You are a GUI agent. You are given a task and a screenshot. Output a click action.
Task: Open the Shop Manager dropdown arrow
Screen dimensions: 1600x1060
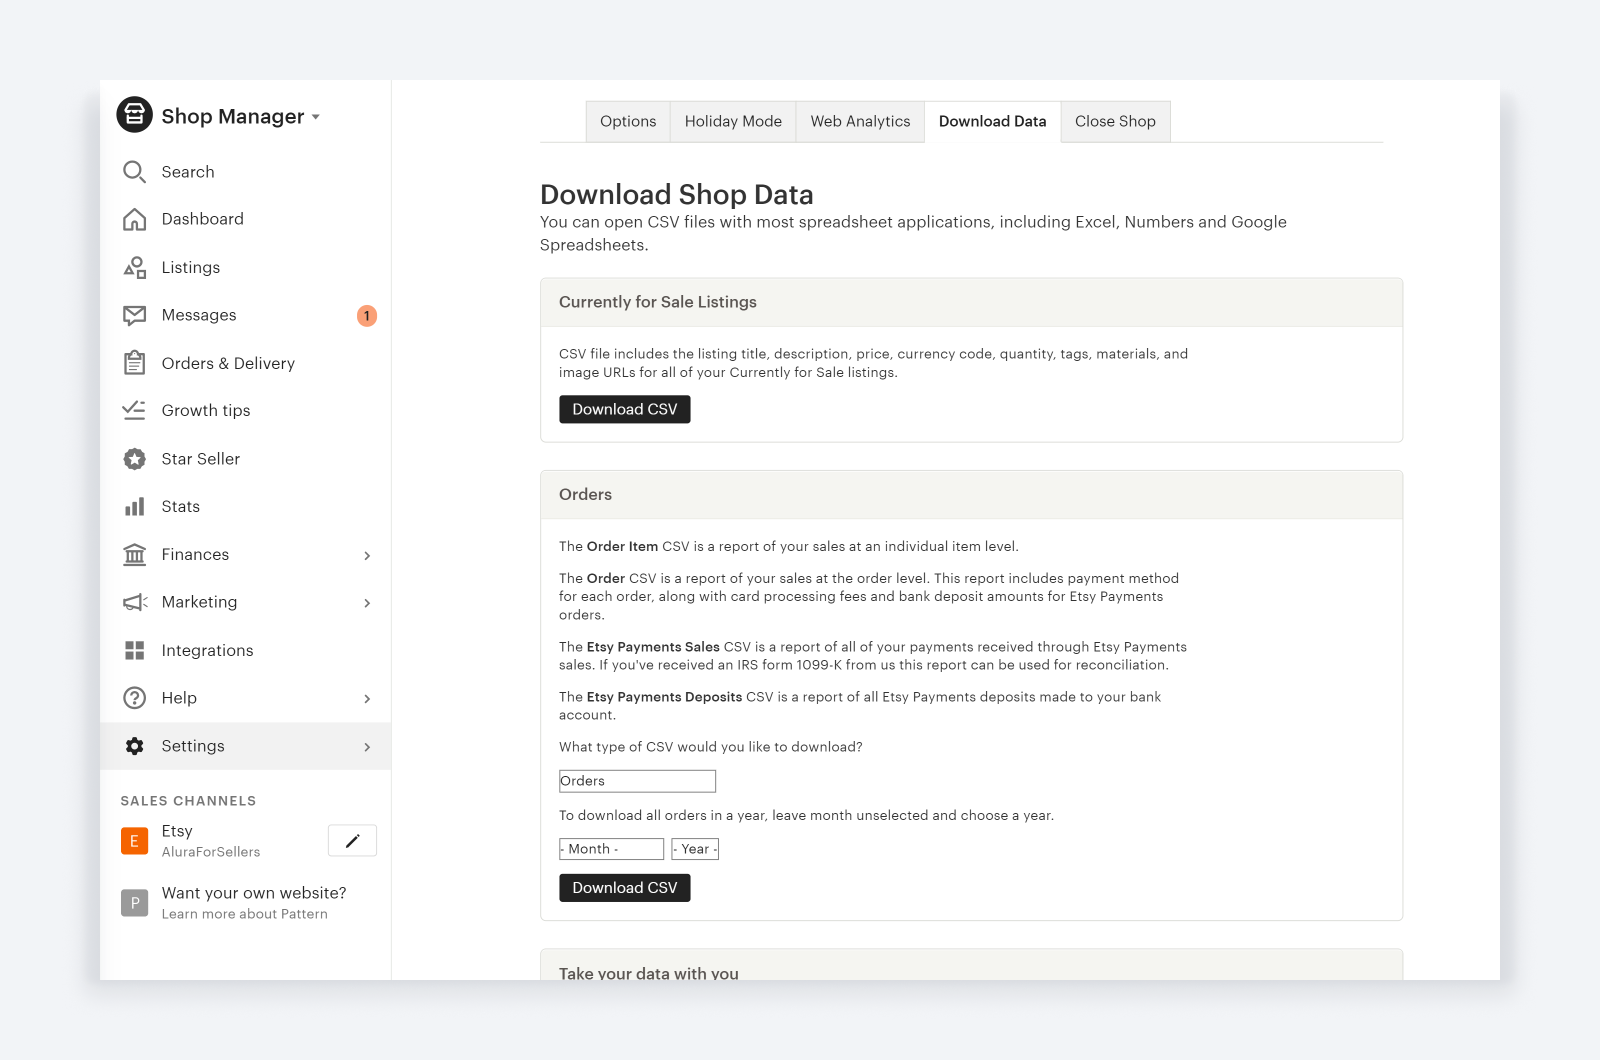pyautogui.click(x=315, y=116)
